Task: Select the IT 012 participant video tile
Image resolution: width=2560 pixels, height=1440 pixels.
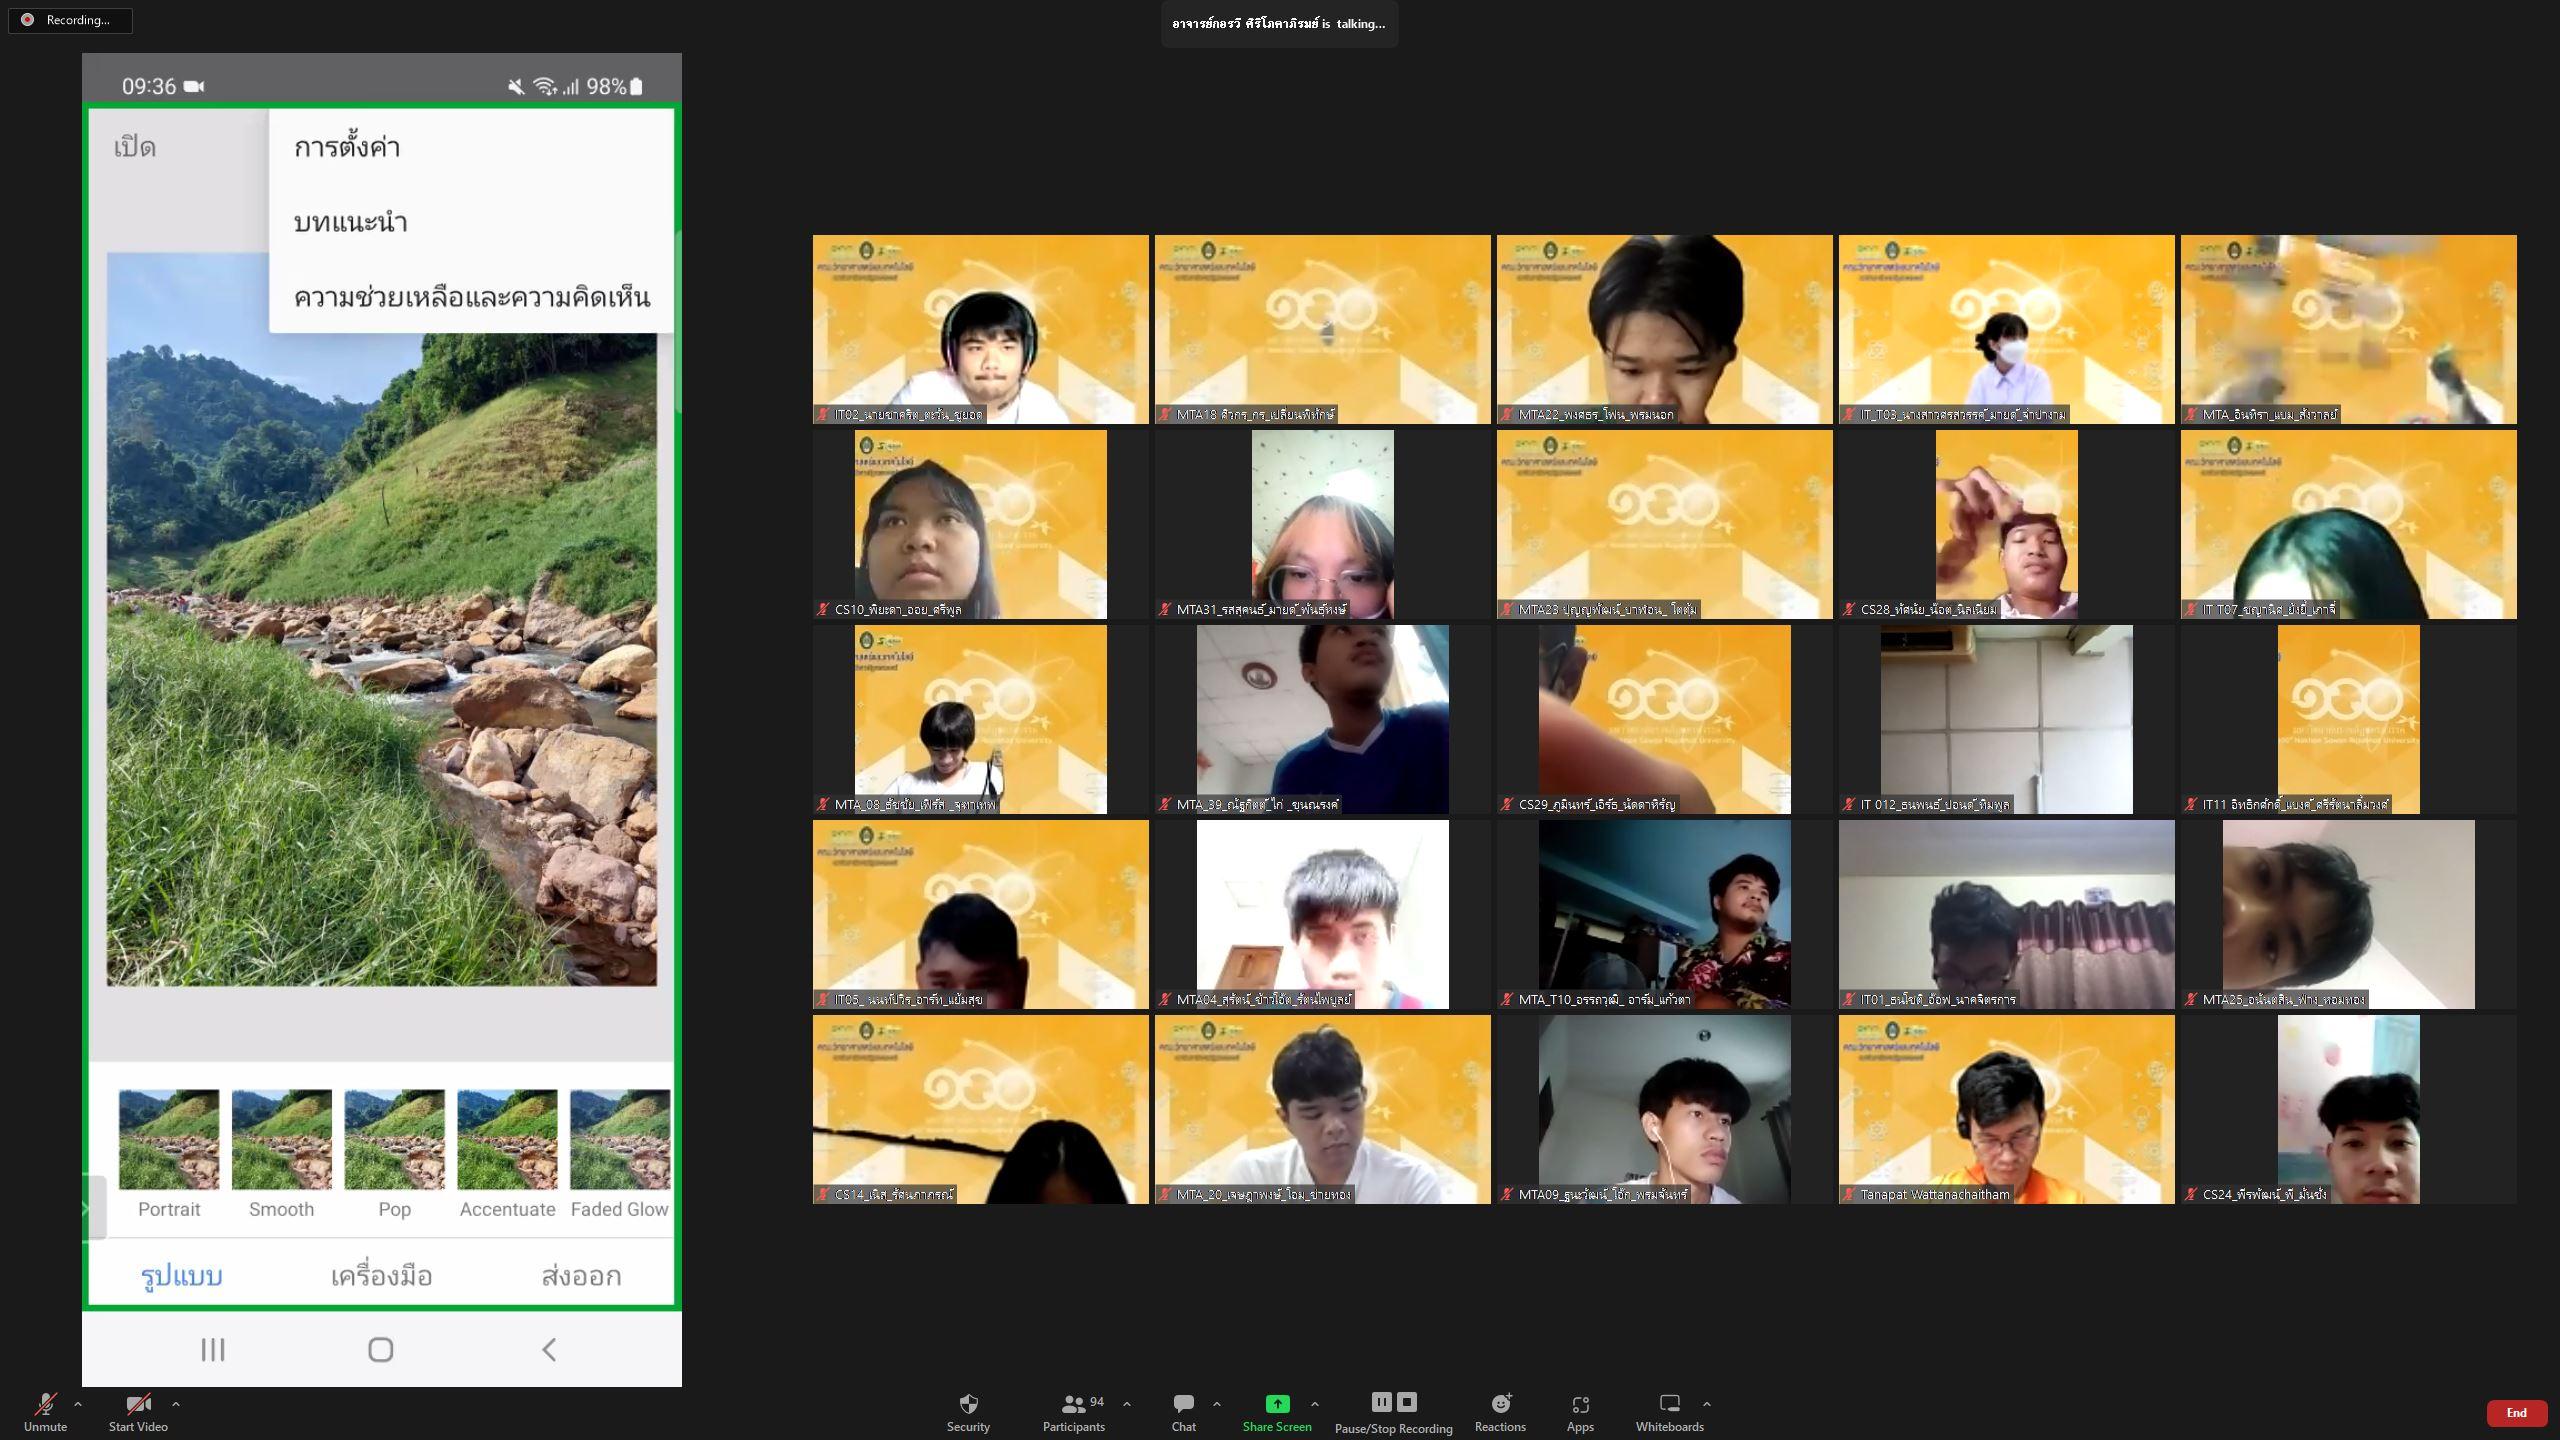Action: 2007,719
